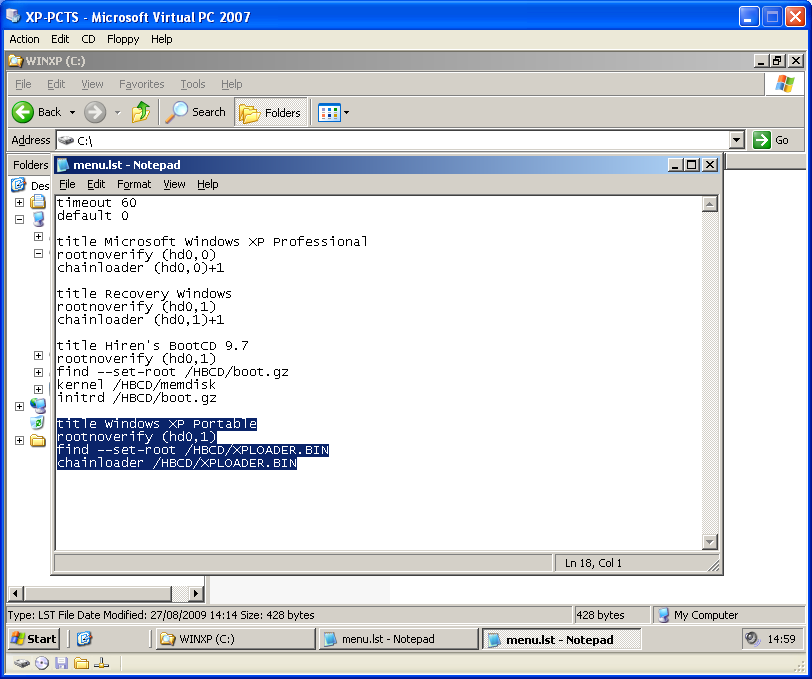The height and width of the screenshot is (679, 812).
Task: Open the Action menu in Virtual PC
Action: (x=24, y=39)
